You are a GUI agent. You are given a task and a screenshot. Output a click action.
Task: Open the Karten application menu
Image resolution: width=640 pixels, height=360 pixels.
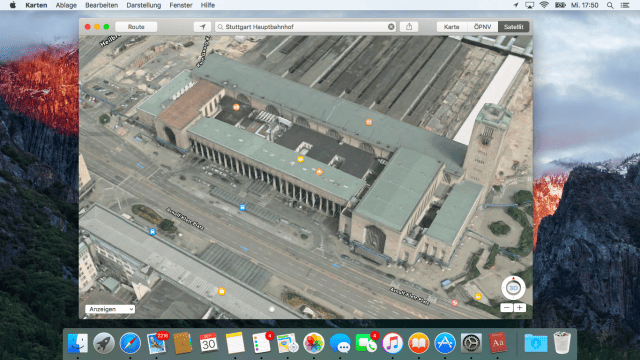[36, 5]
